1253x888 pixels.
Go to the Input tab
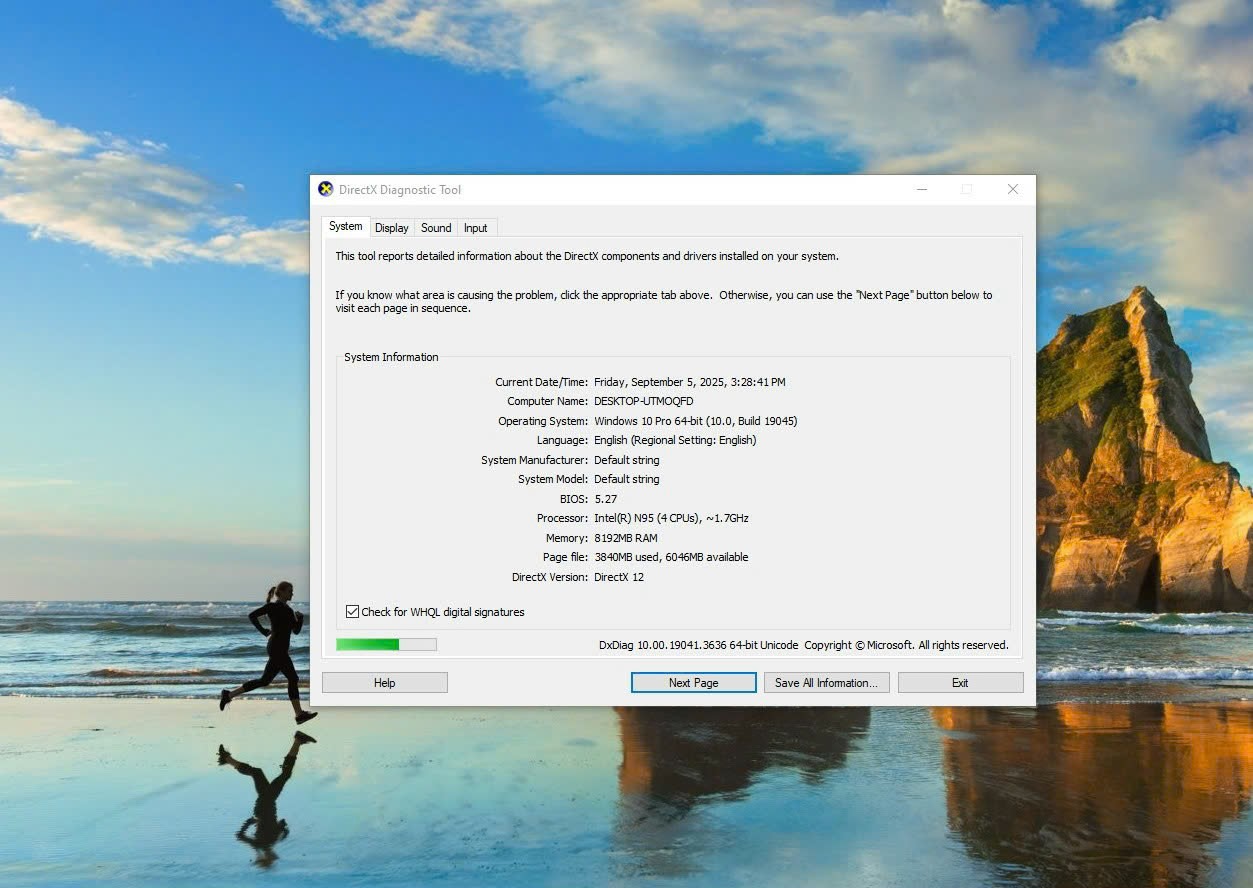(x=476, y=228)
